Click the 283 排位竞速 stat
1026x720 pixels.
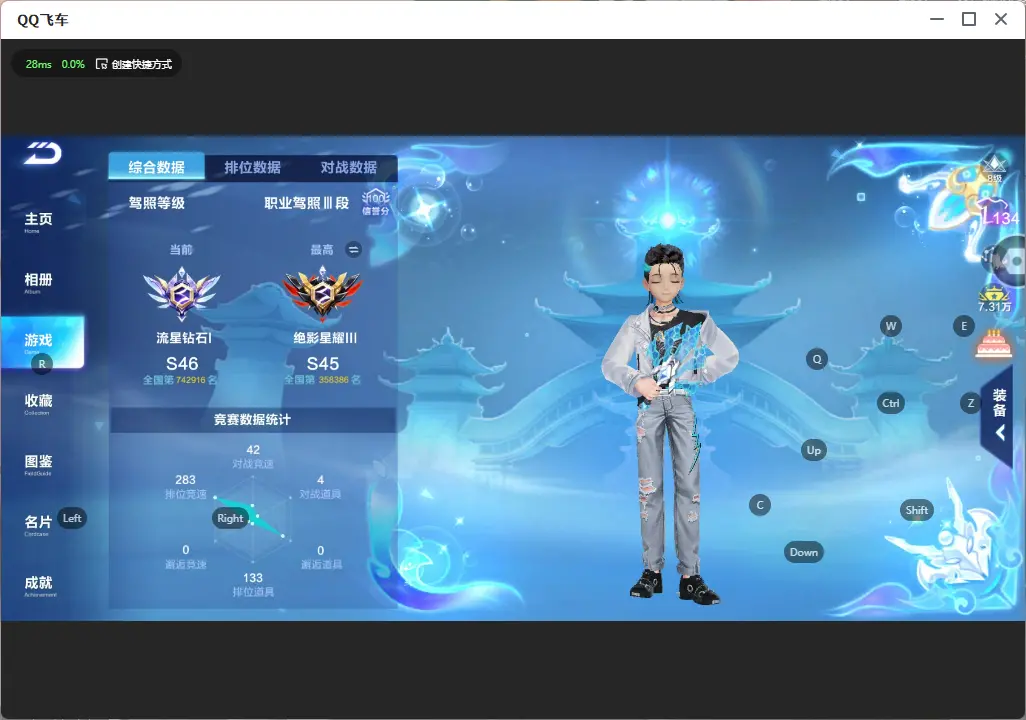(x=185, y=486)
